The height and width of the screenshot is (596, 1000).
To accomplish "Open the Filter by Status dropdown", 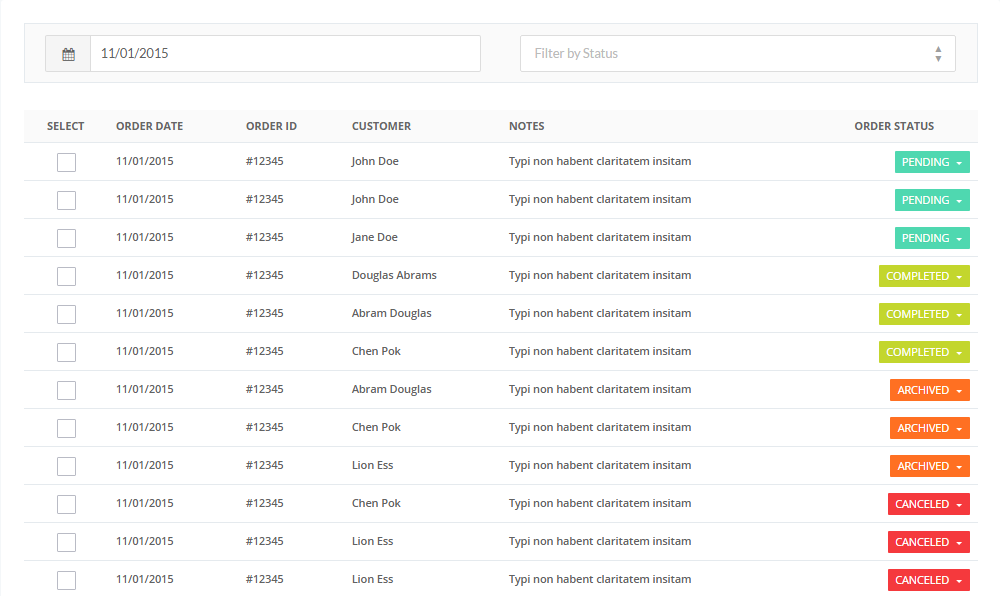I will pyautogui.click(x=737, y=54).
